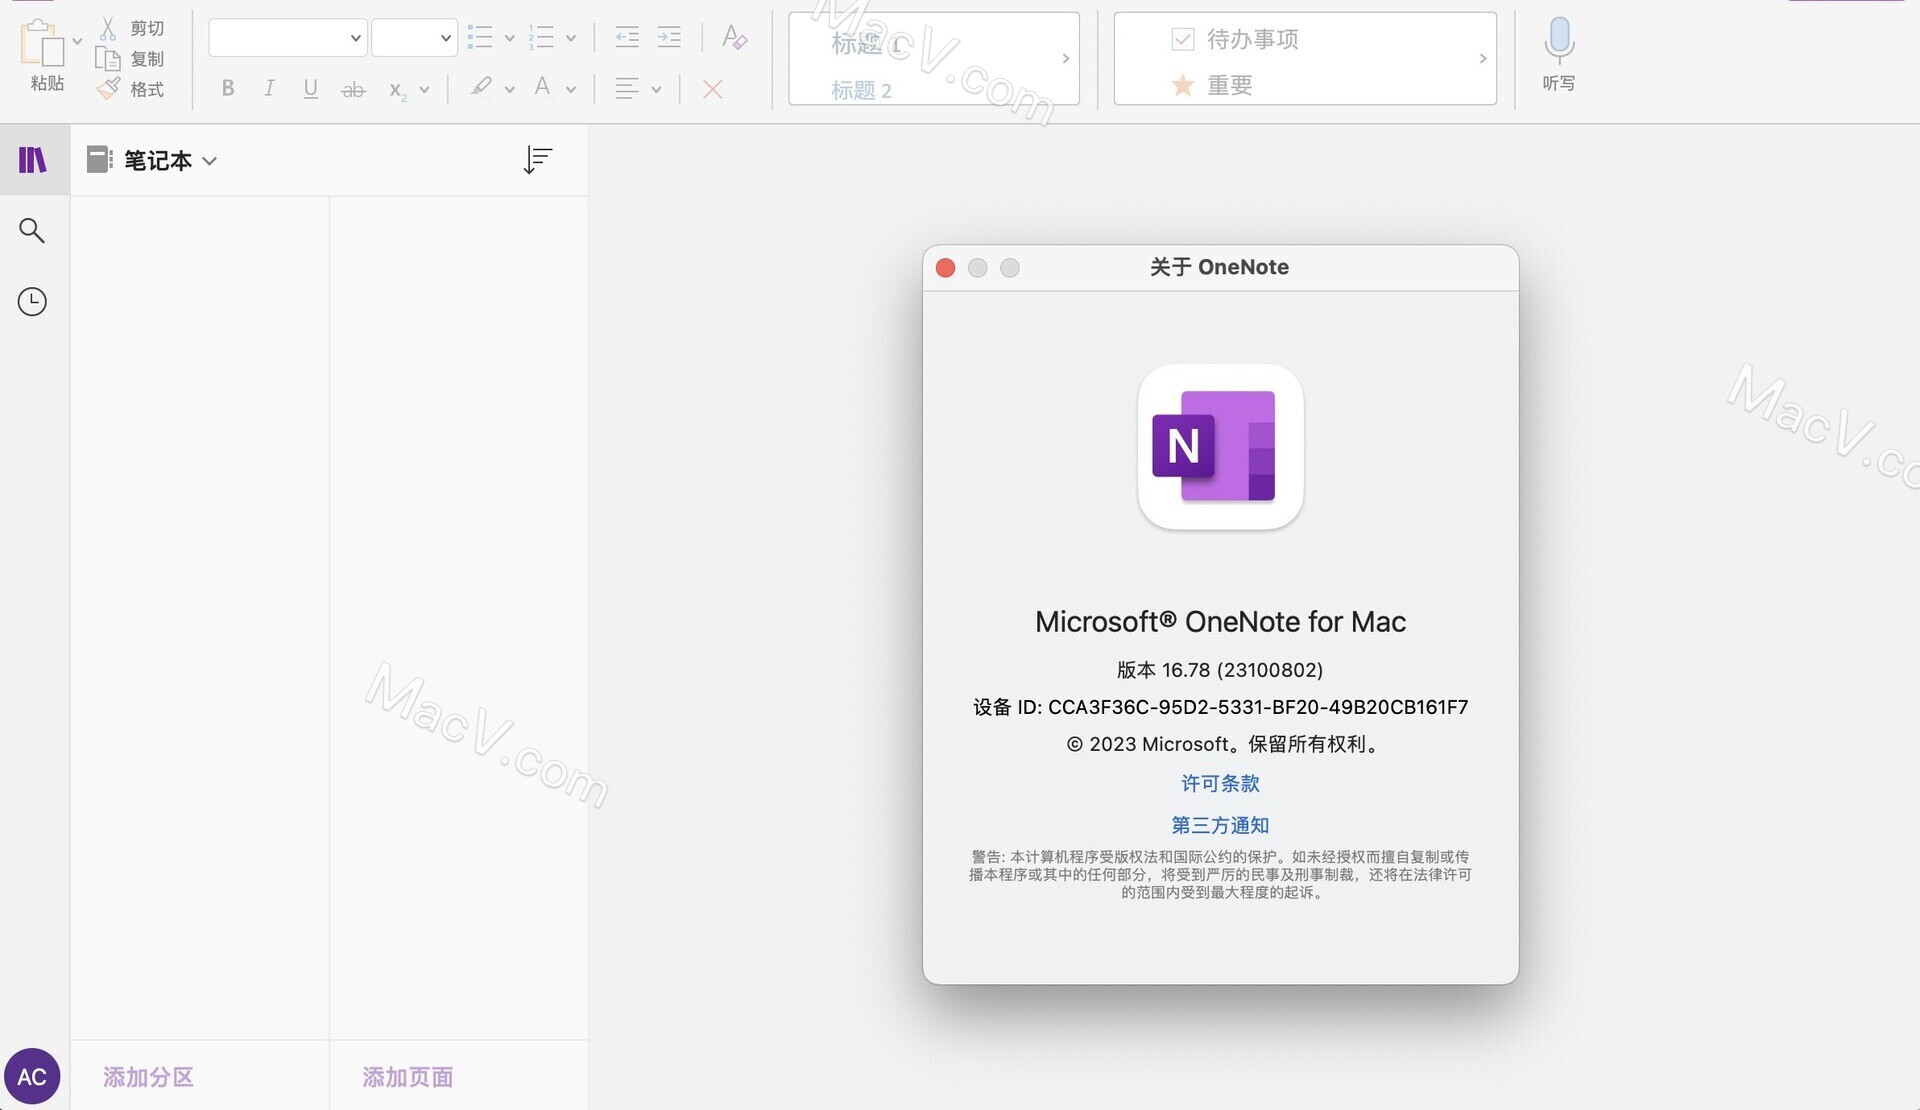This screenshot has height=1110, width=1920.
Task: Expand subscript/superscript options
Action: point(424,90)
